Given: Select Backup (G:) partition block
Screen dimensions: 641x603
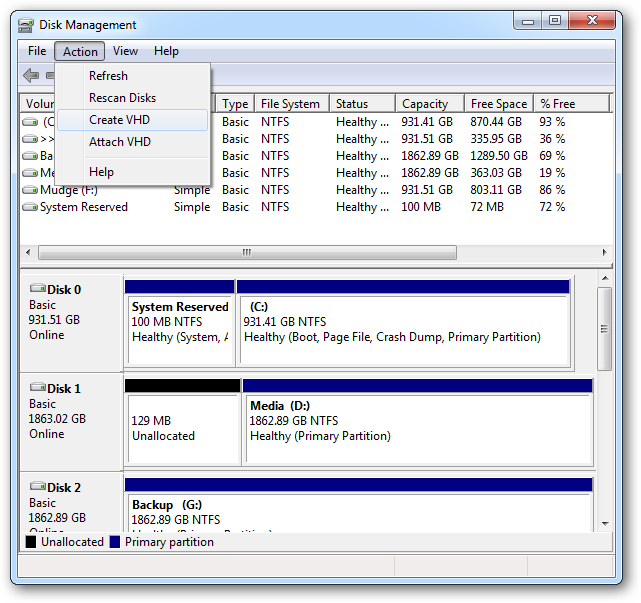Looking at the screenshot, I should pyautogui.click(x=359, y=506).
